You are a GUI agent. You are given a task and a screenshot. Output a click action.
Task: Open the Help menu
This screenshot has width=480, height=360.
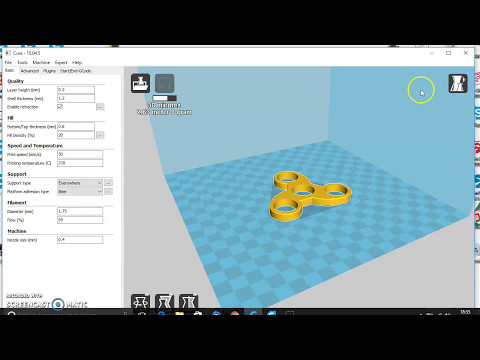(x=77, y=62)
